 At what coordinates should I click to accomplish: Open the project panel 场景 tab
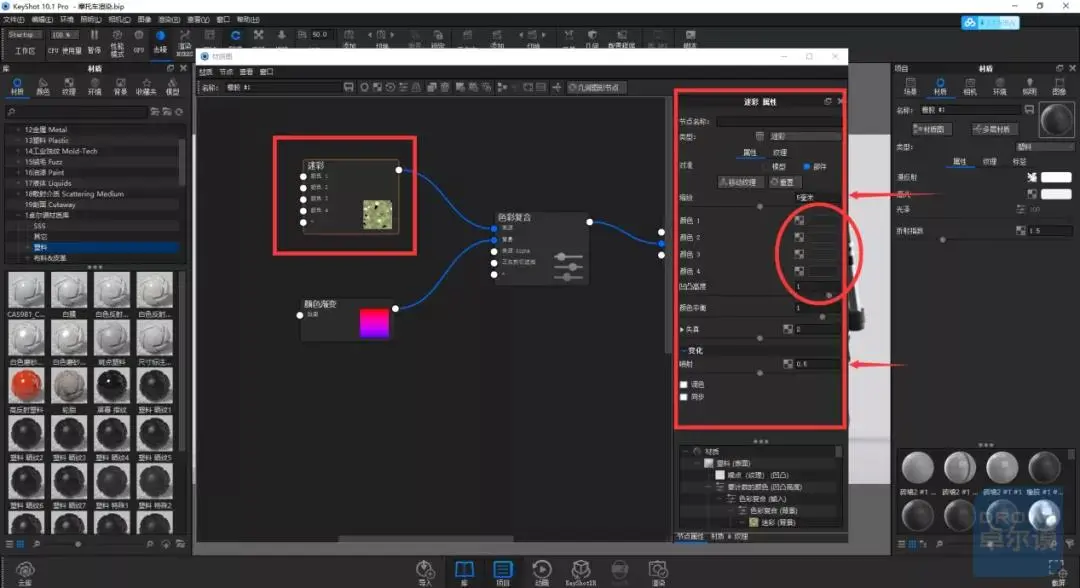click(911, 87)
